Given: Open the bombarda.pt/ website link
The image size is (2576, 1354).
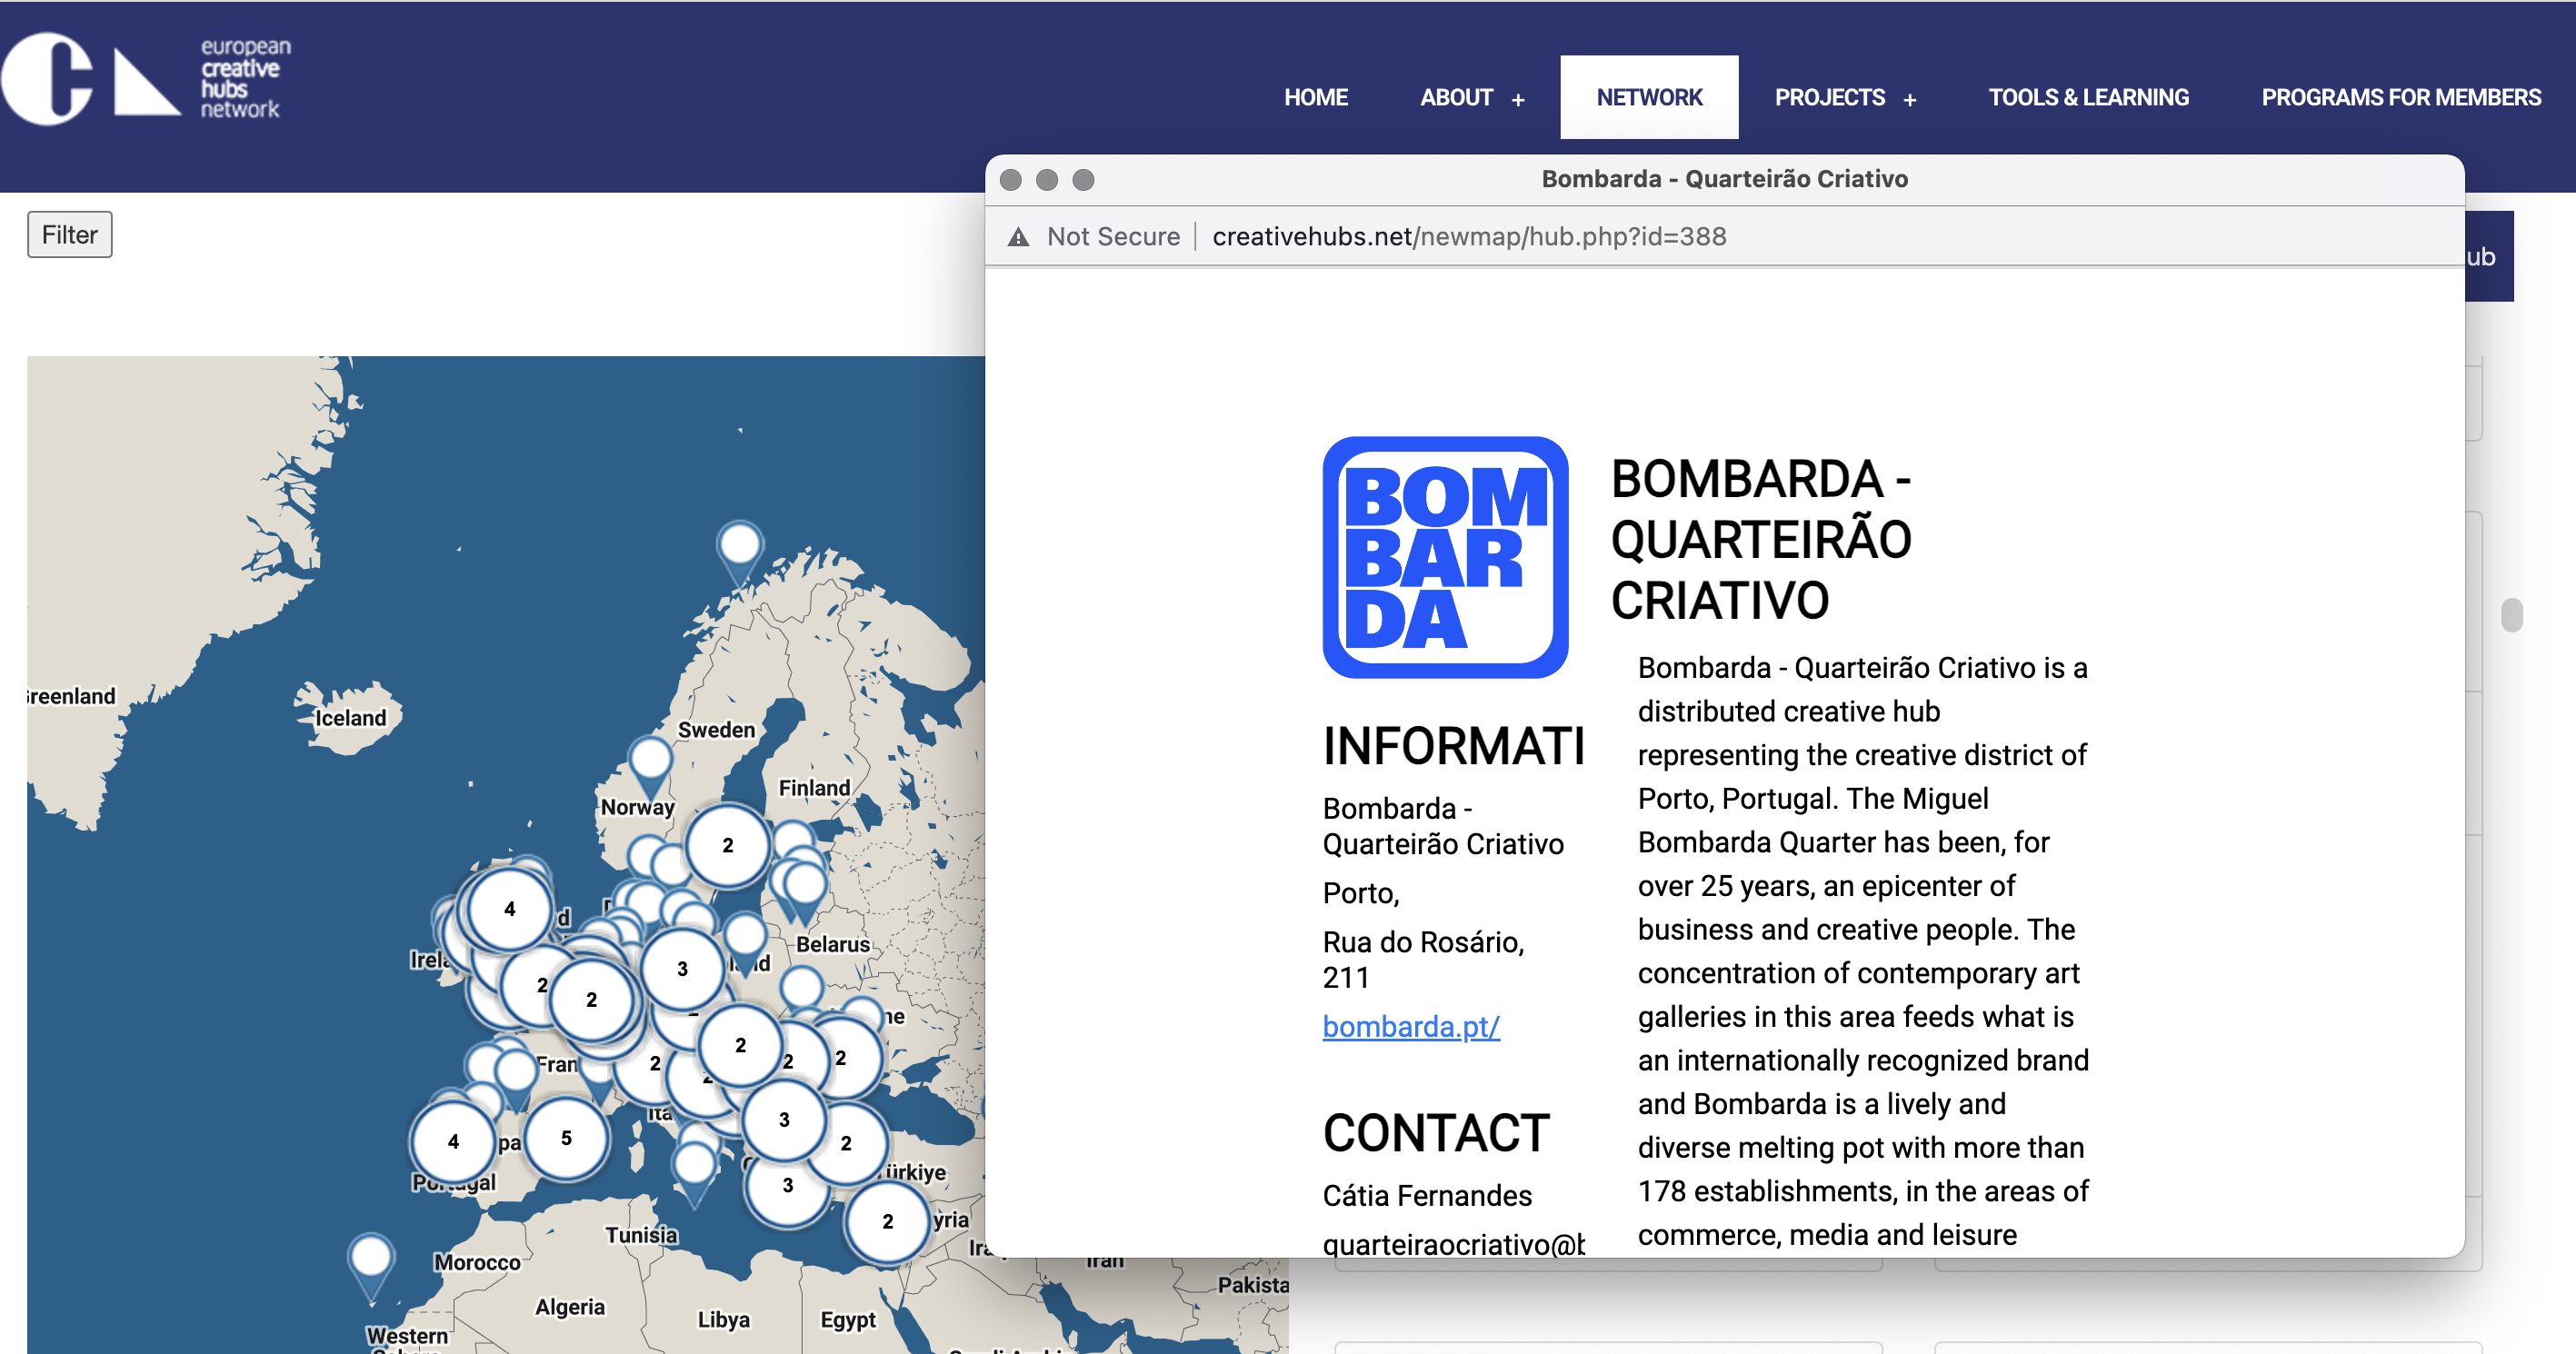Looking at the screenshot, I should [x=1410, y=1027].
